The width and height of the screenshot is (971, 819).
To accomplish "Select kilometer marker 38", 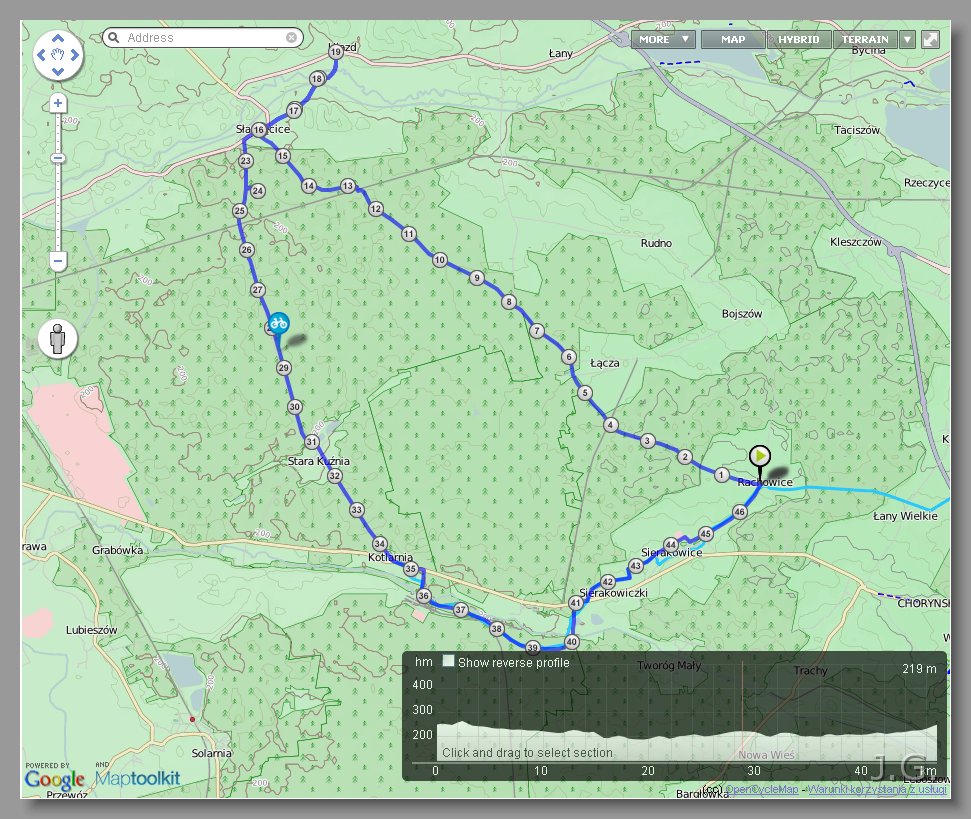I will [497, 629].
